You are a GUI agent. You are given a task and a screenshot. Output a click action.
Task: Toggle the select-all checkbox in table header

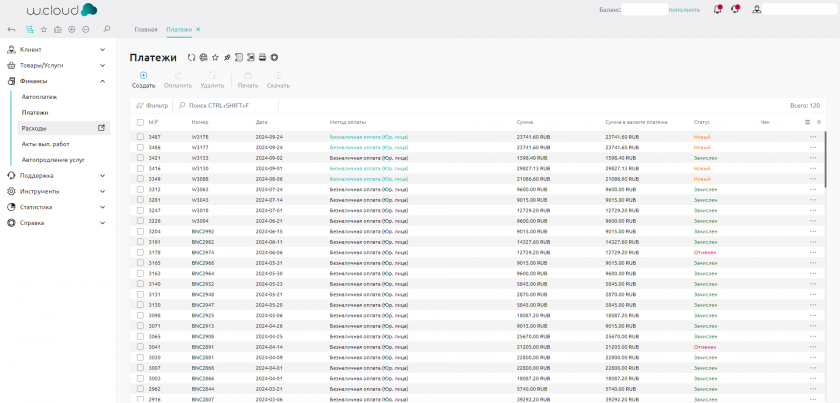click(x=140, y=122)
